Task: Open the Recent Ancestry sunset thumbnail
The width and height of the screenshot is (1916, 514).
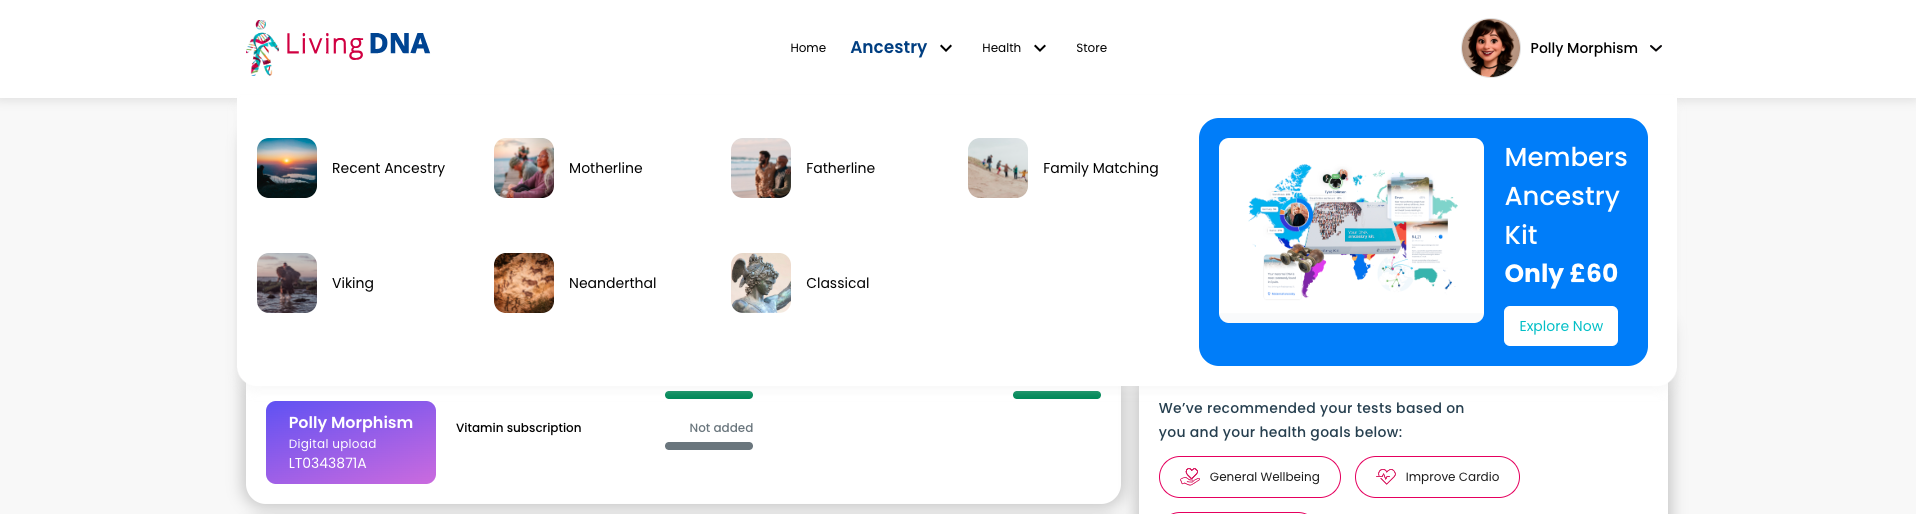Action: pos(287,168)
